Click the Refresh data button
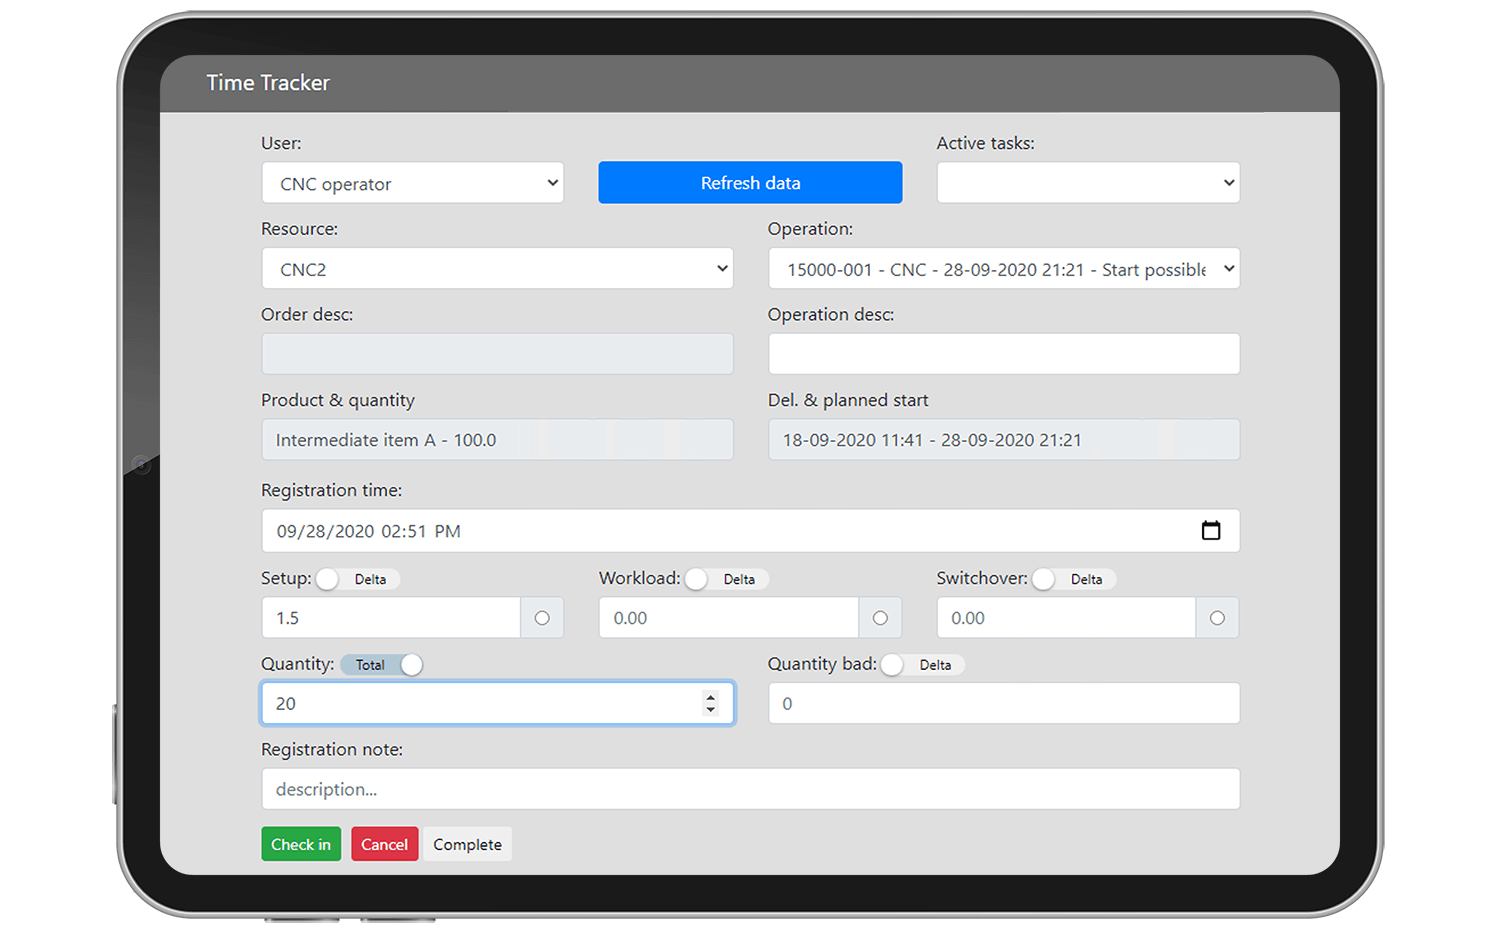 750,182
